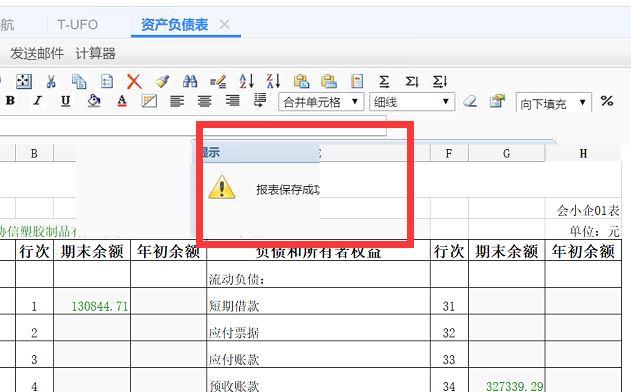Click the first Sigma sum icon
Screen dimensions: 631x392
[384, 81]
